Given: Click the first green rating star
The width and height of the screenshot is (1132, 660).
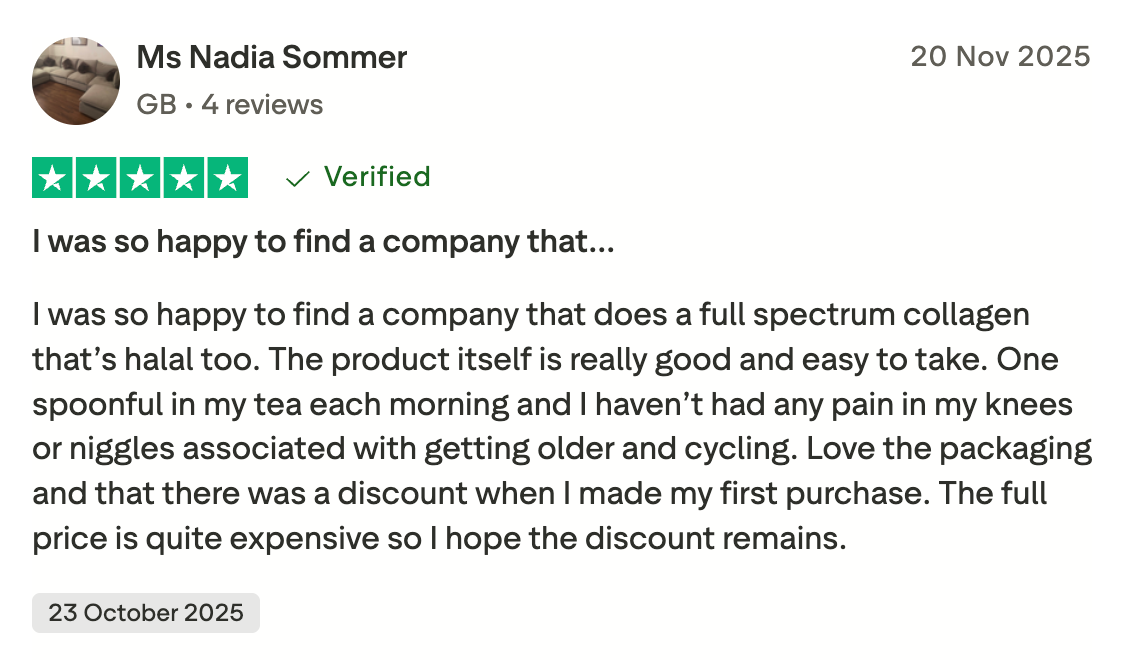Looking at the screenshot, I should pyautogui.click(x=54, y=178).
